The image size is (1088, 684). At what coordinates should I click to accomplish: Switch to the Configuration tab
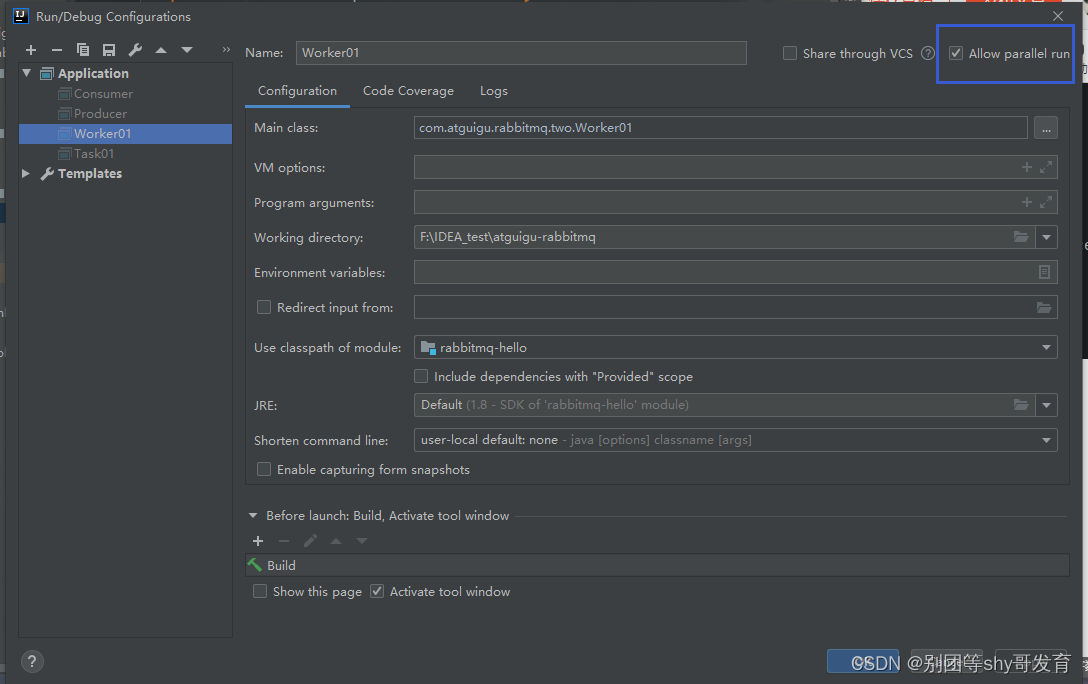(297, 91)
